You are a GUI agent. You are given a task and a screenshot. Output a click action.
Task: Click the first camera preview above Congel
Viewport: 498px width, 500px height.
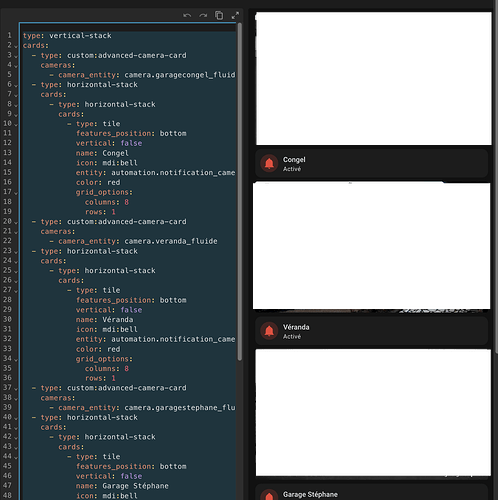click(374, 79)
